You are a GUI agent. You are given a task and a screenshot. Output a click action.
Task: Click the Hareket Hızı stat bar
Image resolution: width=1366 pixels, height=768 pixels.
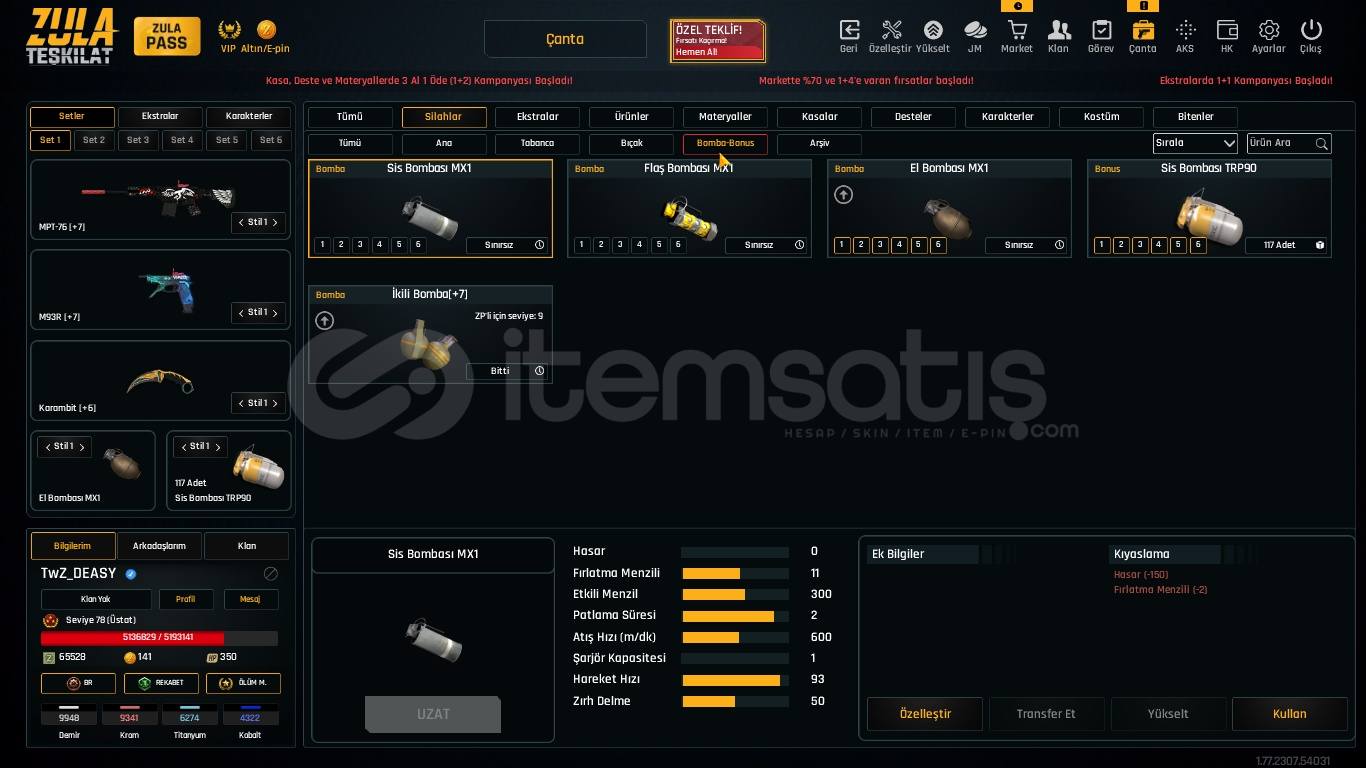pyautogui.click(x=737, y=680)
